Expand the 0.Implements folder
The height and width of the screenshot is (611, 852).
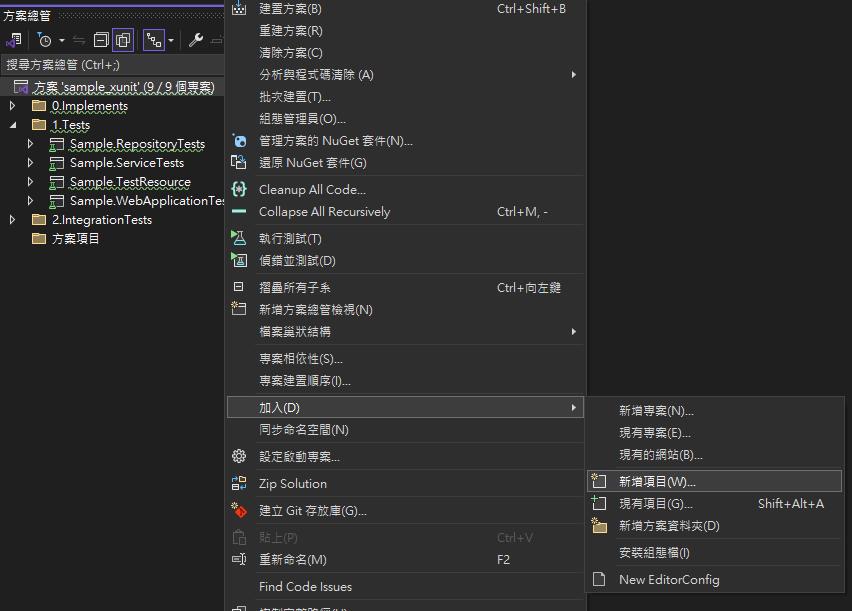click(x=12, y=106)
